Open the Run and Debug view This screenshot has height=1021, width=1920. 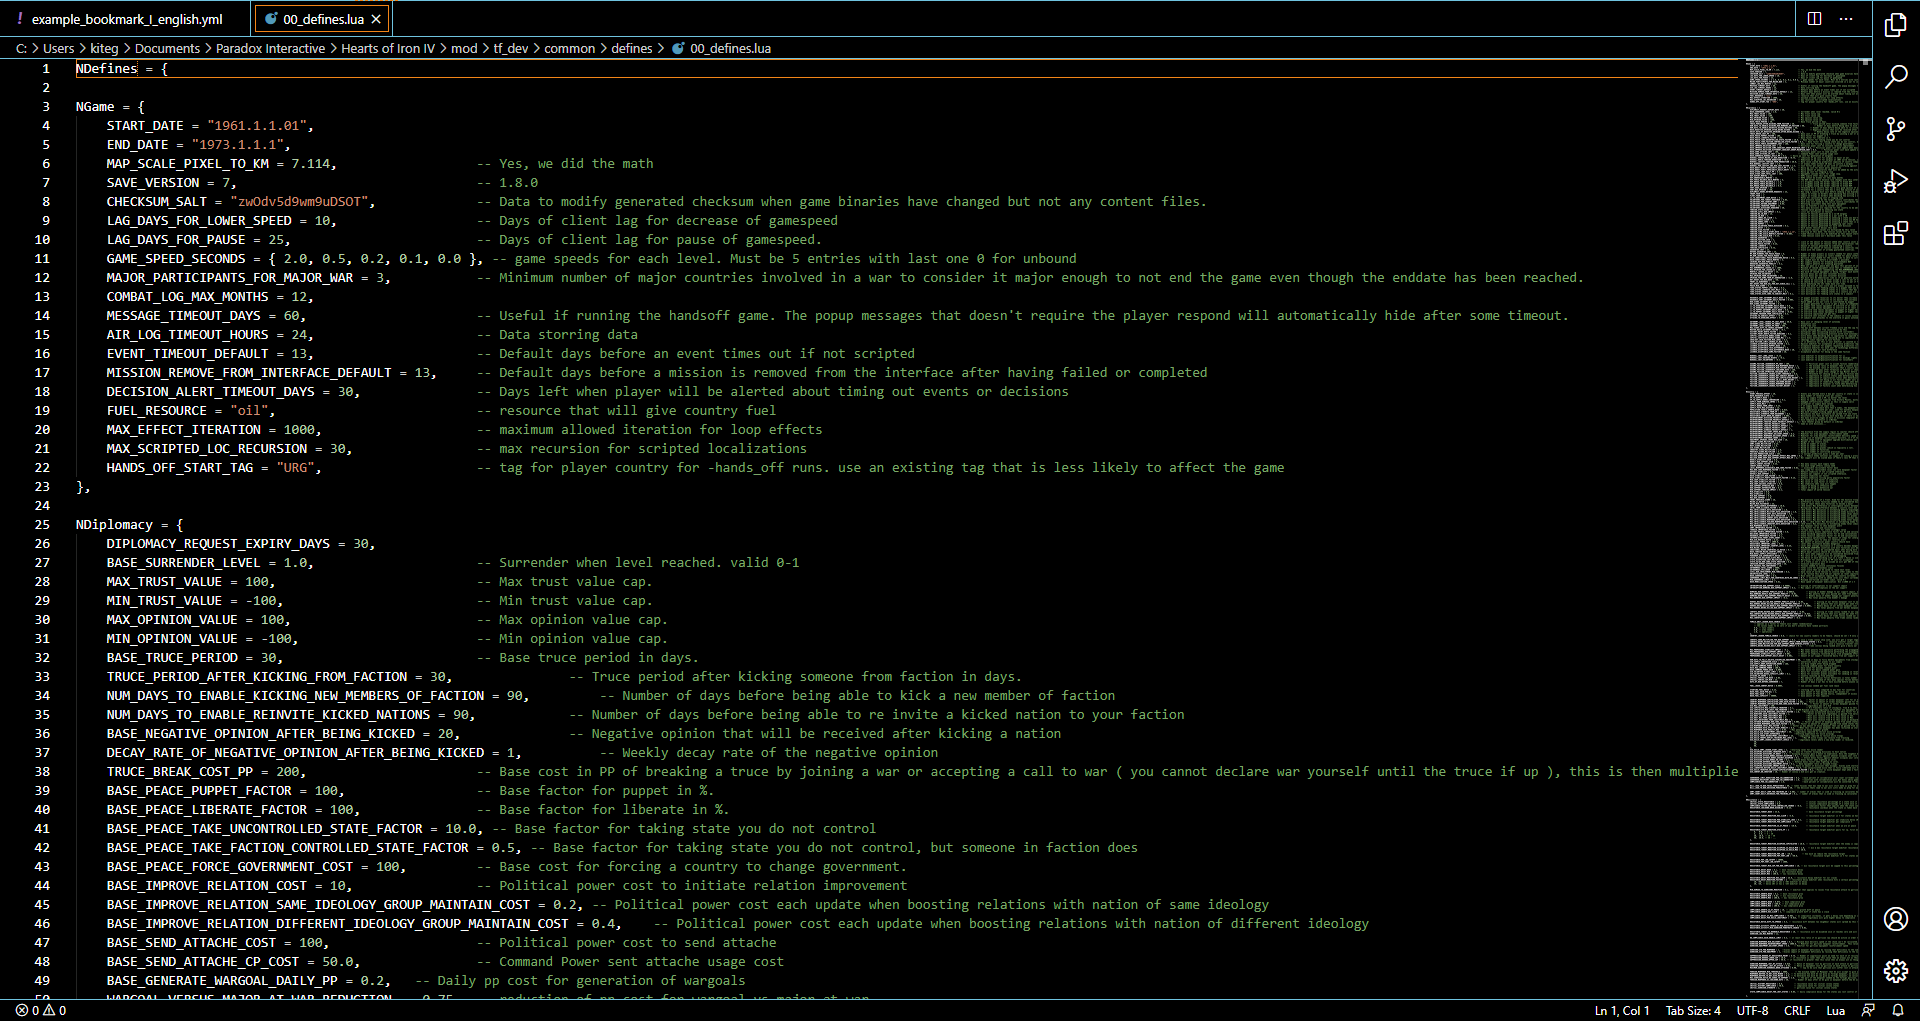pyautogui.click(x=1896, y=181)
